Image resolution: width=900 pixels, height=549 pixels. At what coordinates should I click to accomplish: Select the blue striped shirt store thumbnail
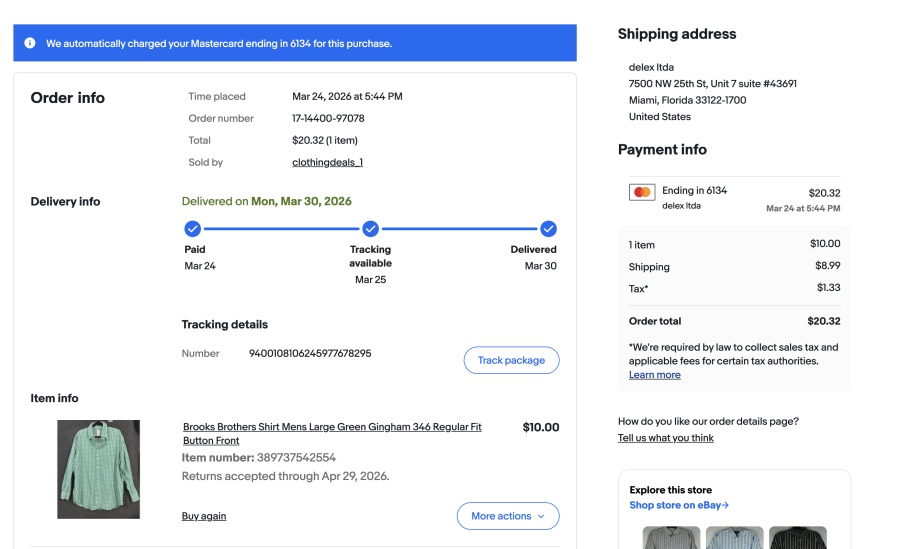point(734,538)
